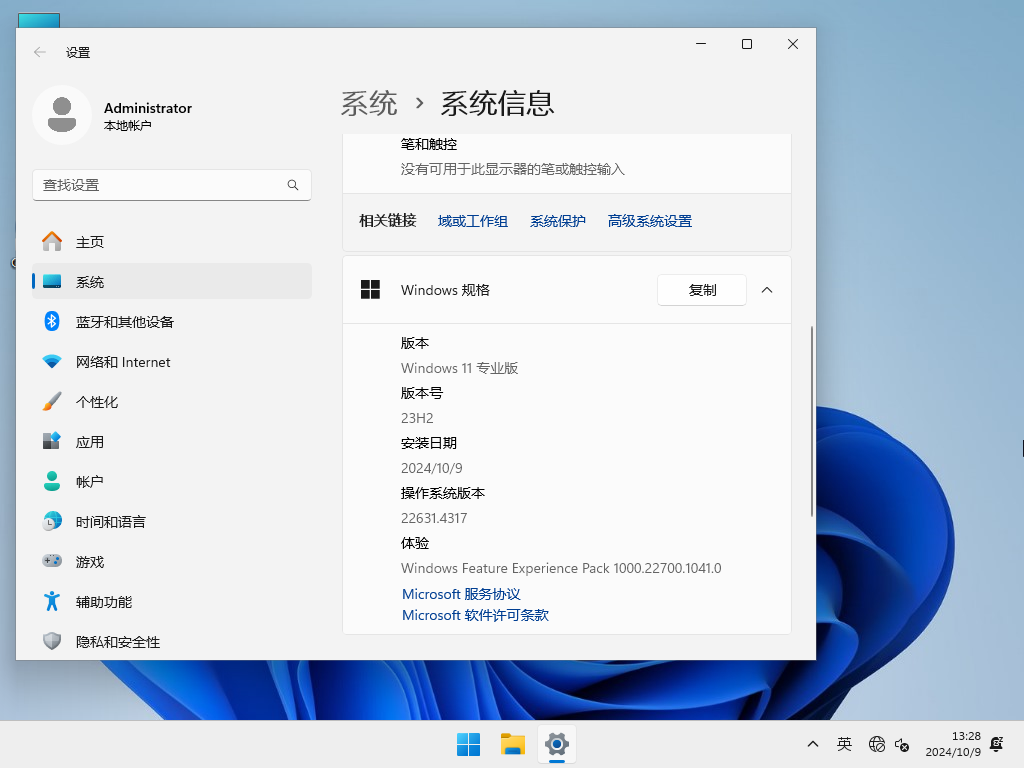Image resolution: width=1024 pixels, height=768 pixels.
Task: Open Time and Language (时间和语言) settings
Action: coord(116,521)
